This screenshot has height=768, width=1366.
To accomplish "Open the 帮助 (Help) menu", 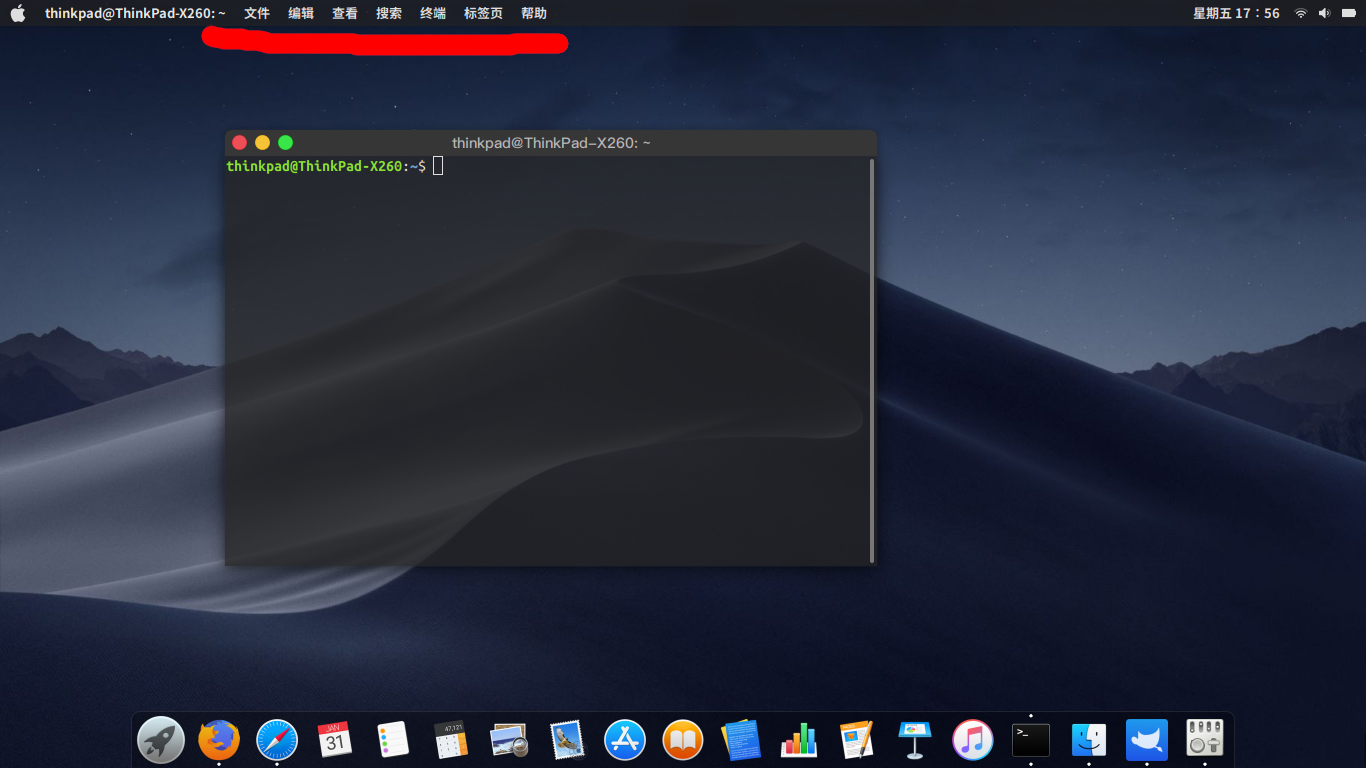I will tap(533, 13).
